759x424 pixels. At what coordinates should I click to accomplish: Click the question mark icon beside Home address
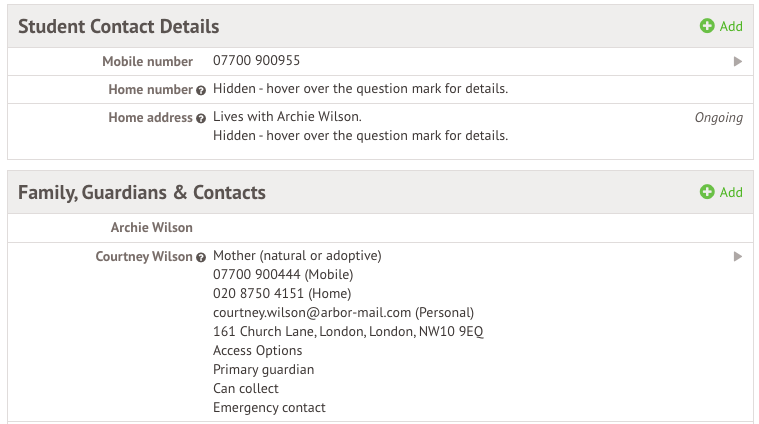click(201, 119)
